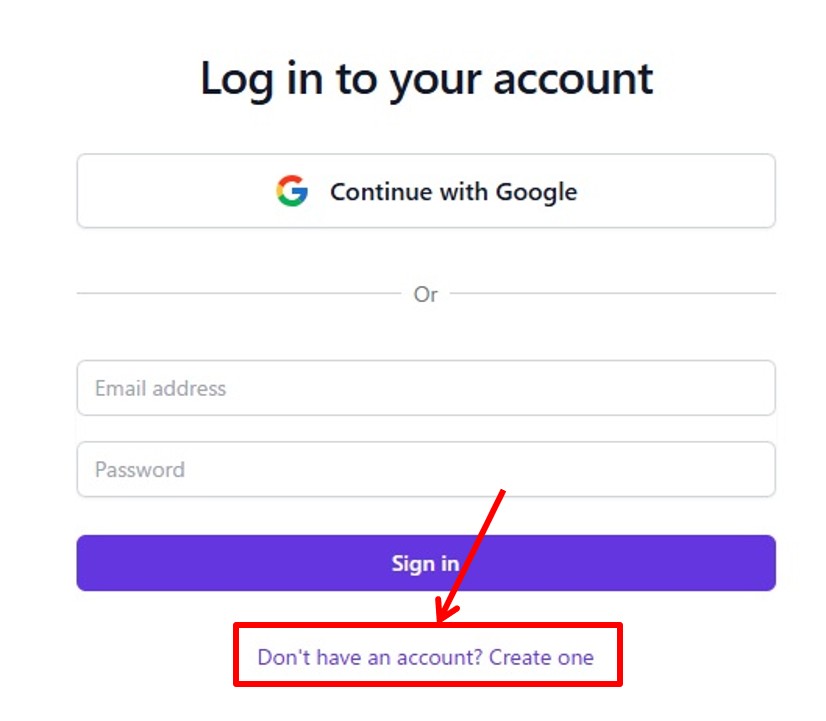Click the "Sign in" label text
826x721 pixels.
[425, 563]
